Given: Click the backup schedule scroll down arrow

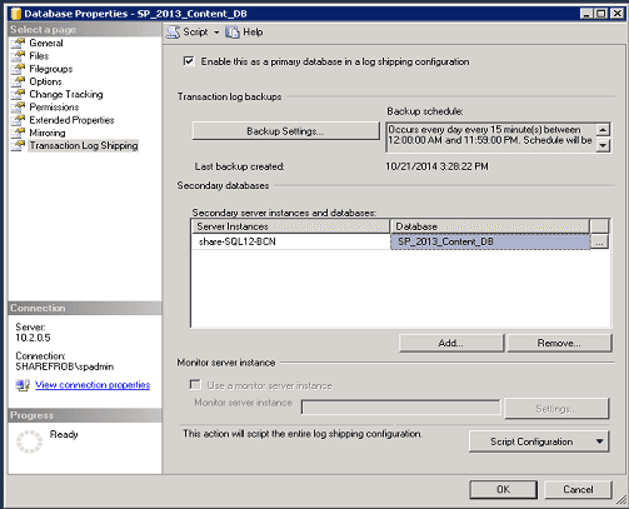Looking at the screenshot, I should (603, 145).
